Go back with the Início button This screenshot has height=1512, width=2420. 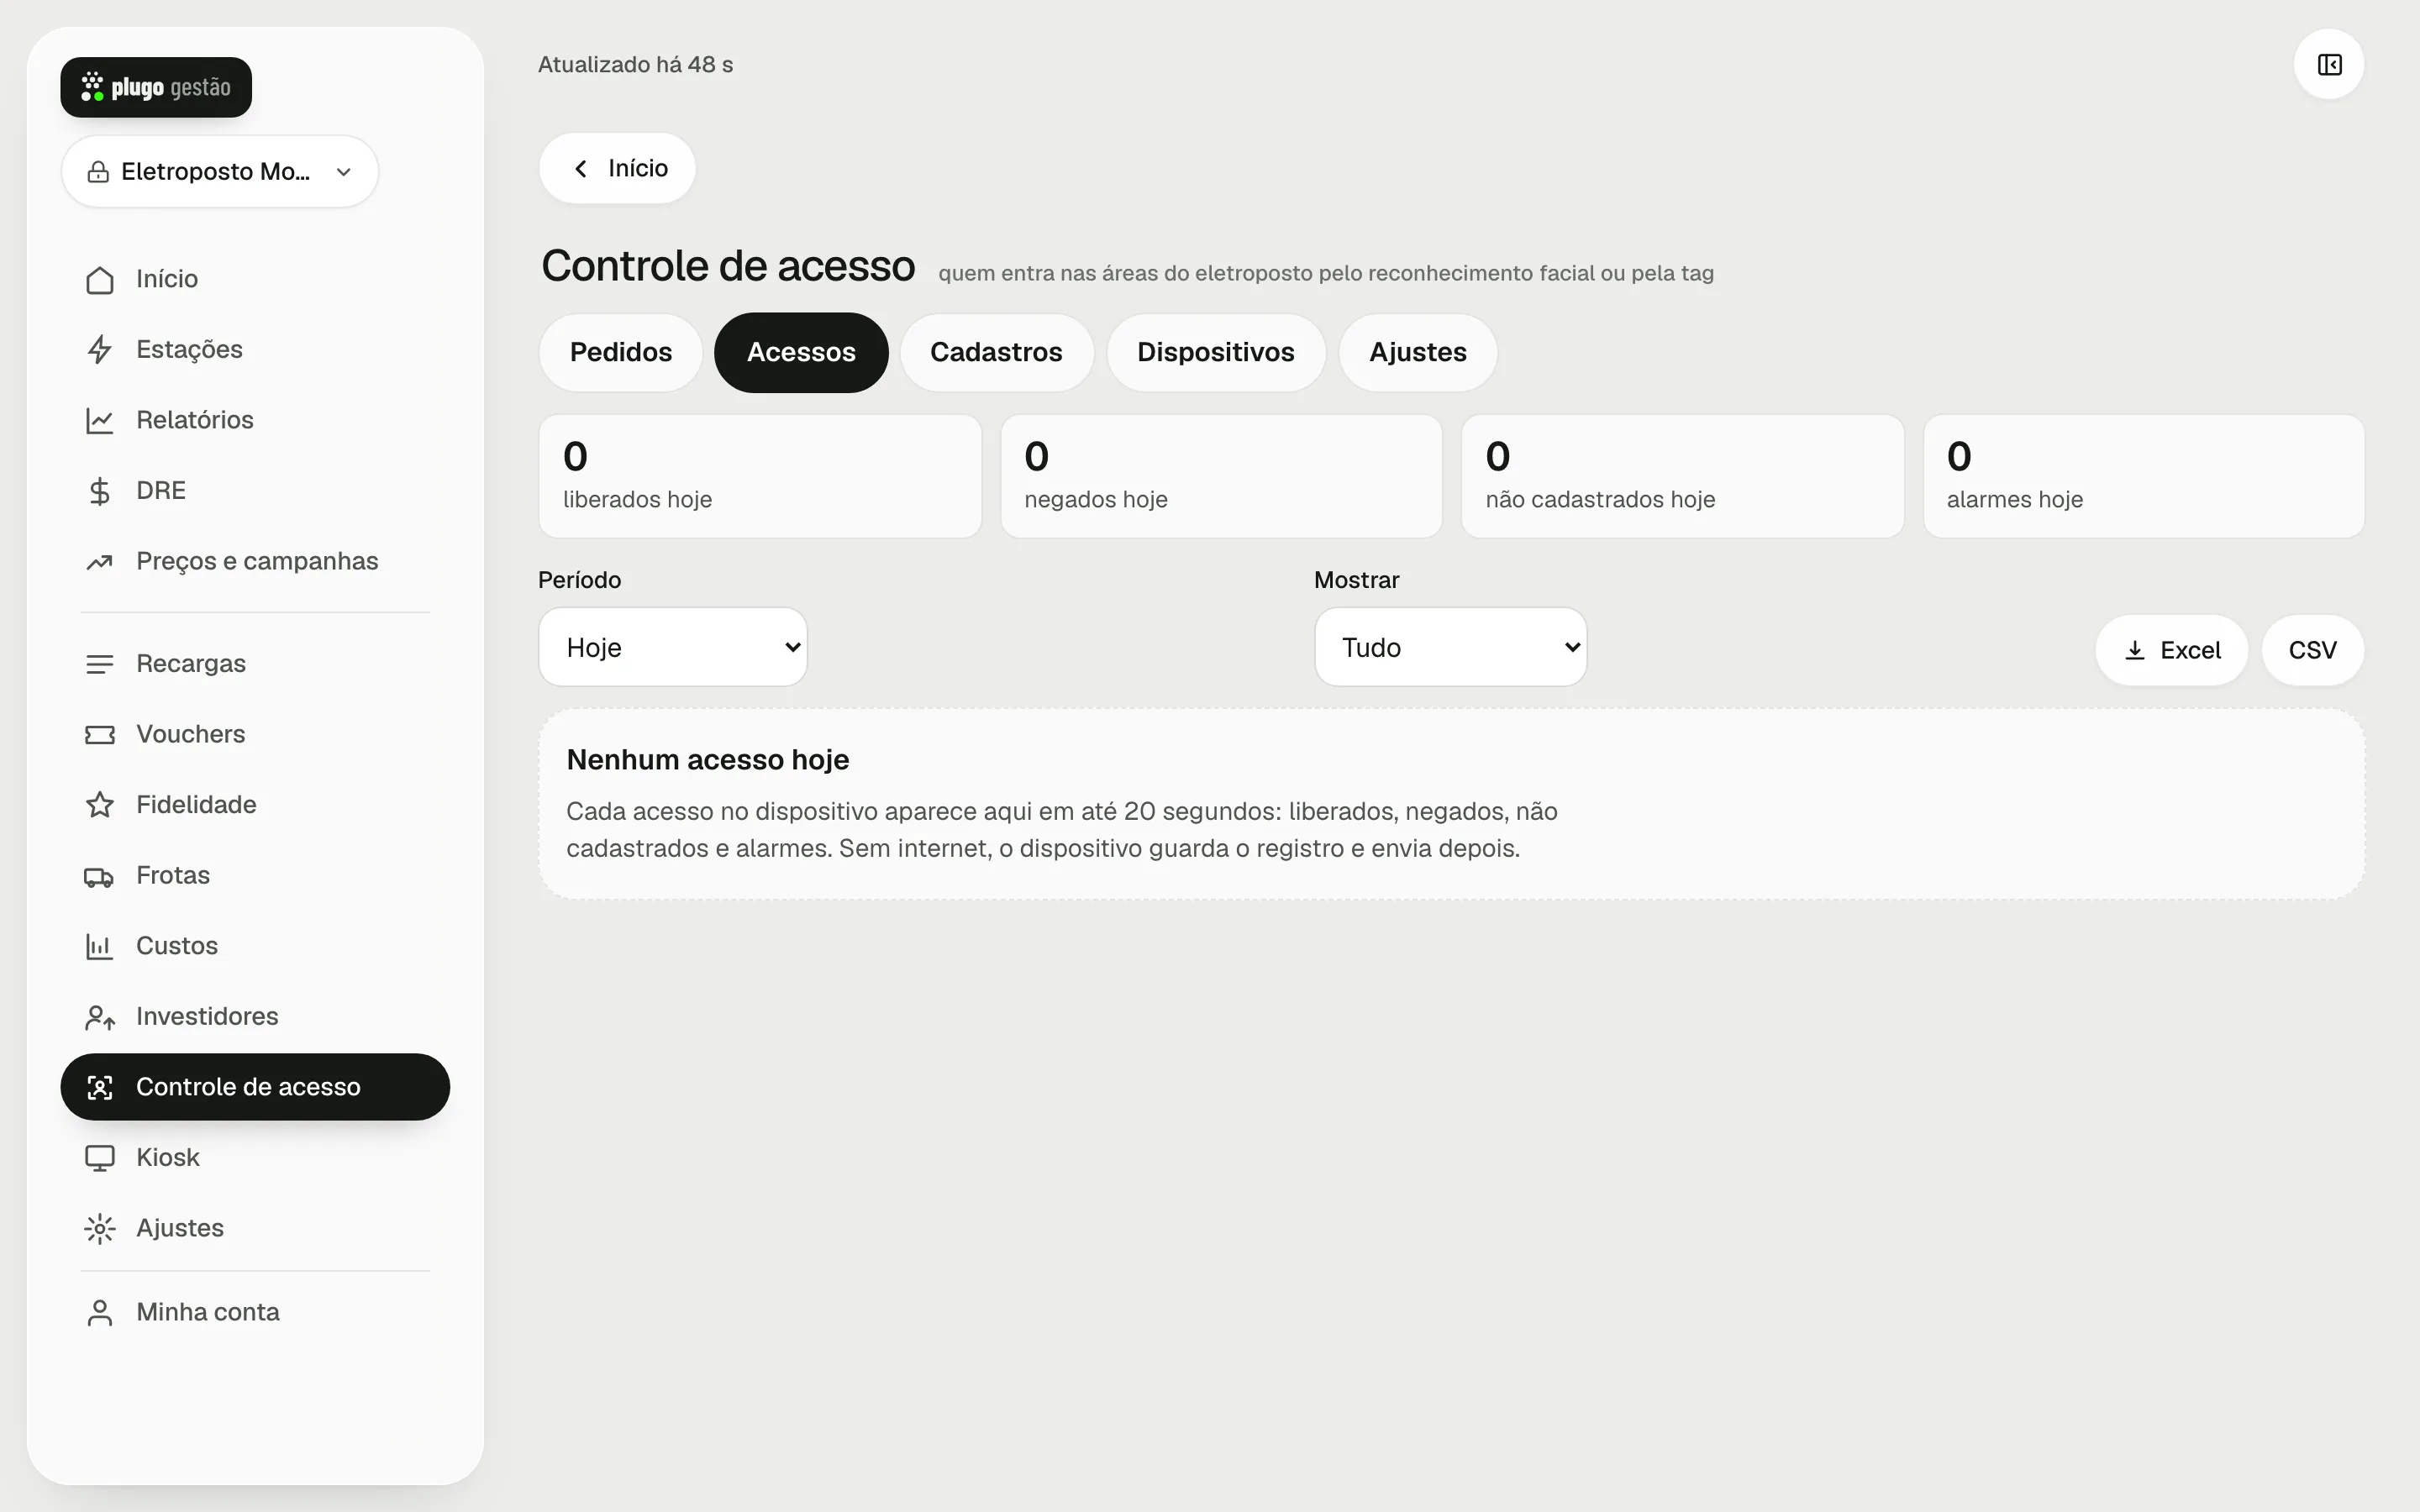(x=617, y=168)
